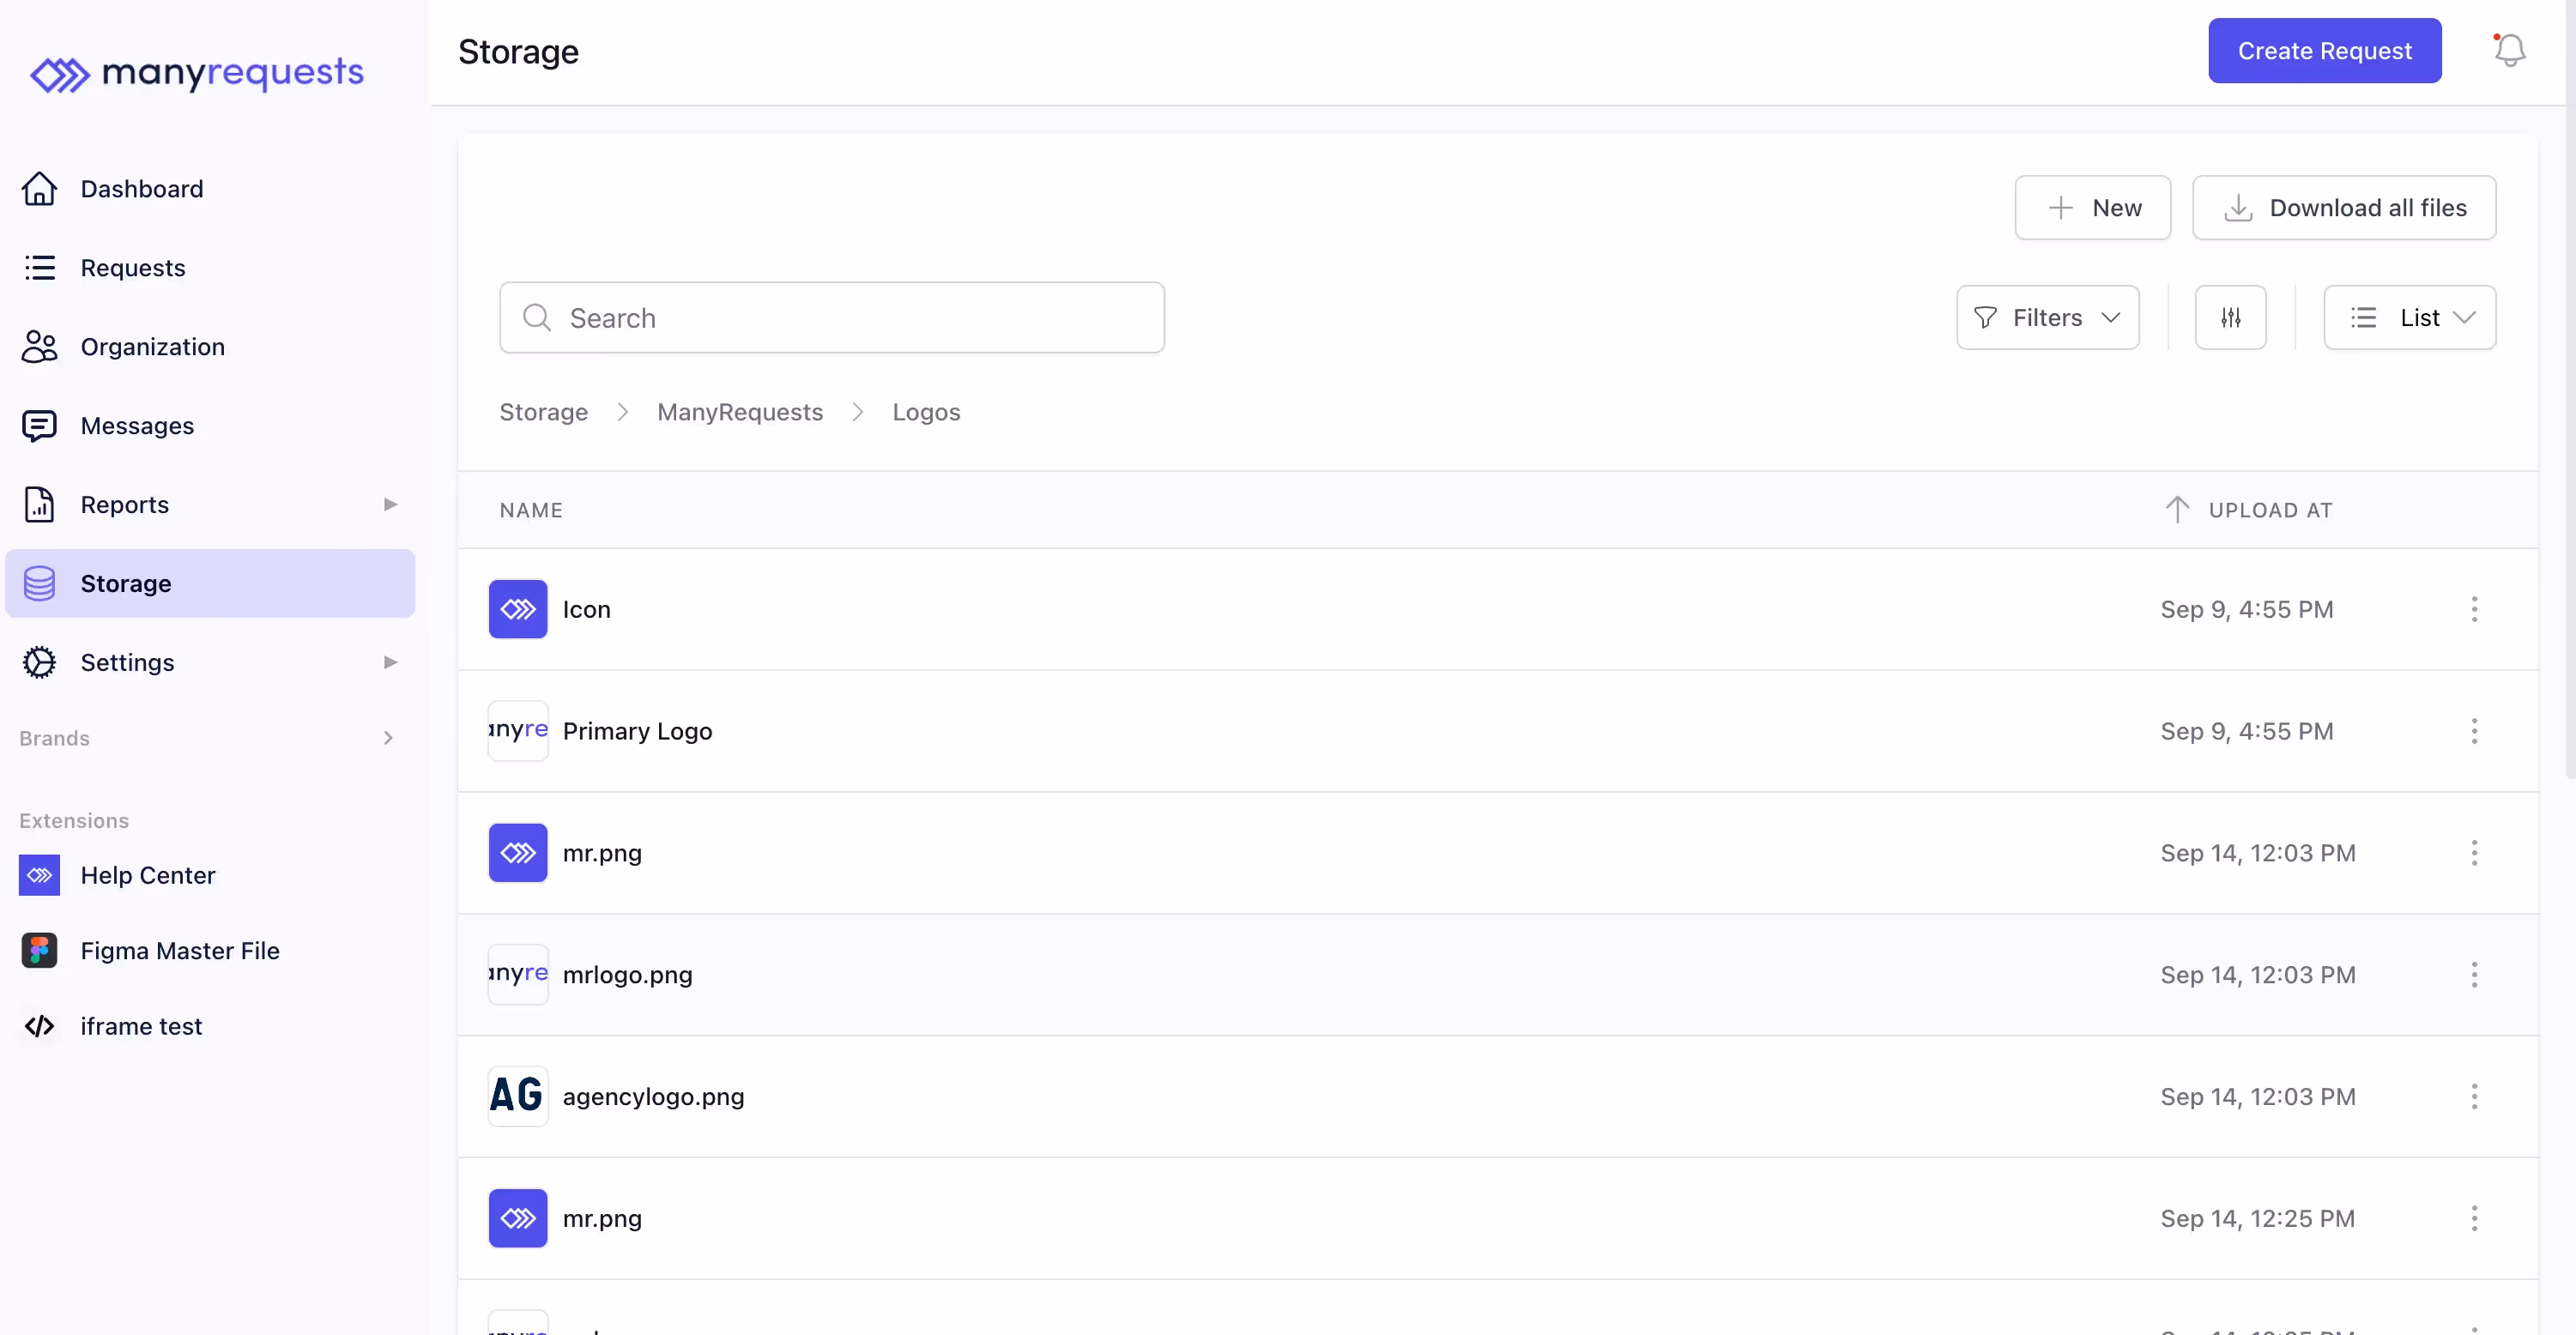Screen dimensions: 2576x1335
Task: Open Messages in sidebar
Action: pyautogui.click(x=210, y=426)
